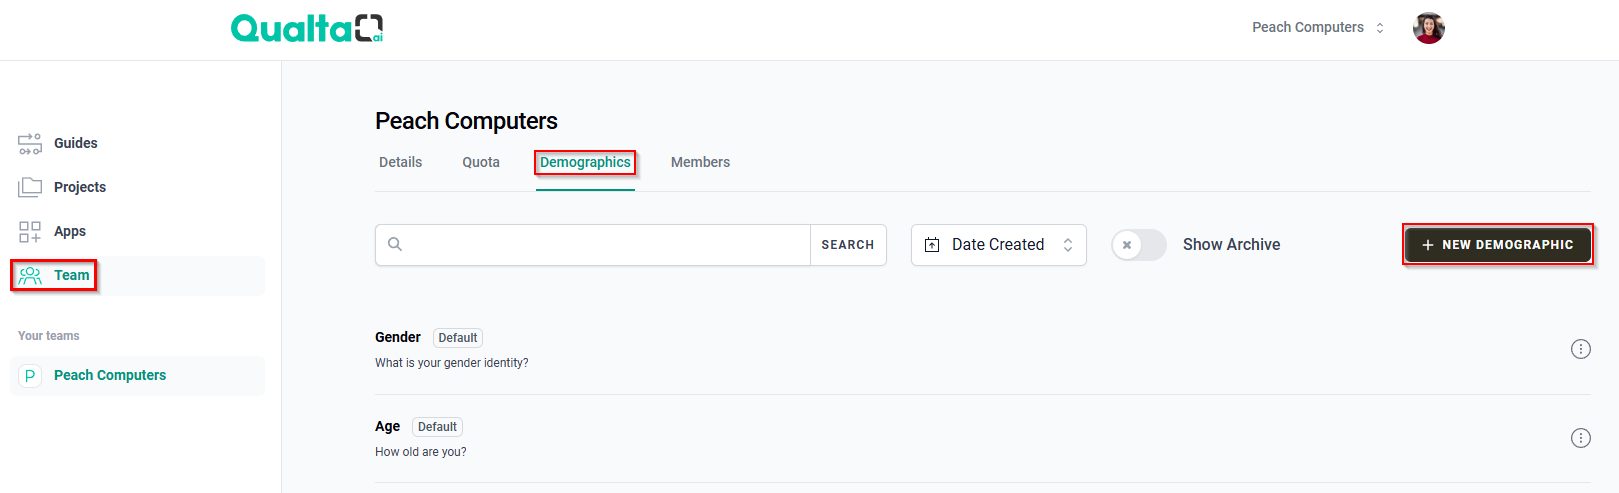Open the user avatar menu
Viewport: 1619px width, 493px height.
coord(1428,28)
